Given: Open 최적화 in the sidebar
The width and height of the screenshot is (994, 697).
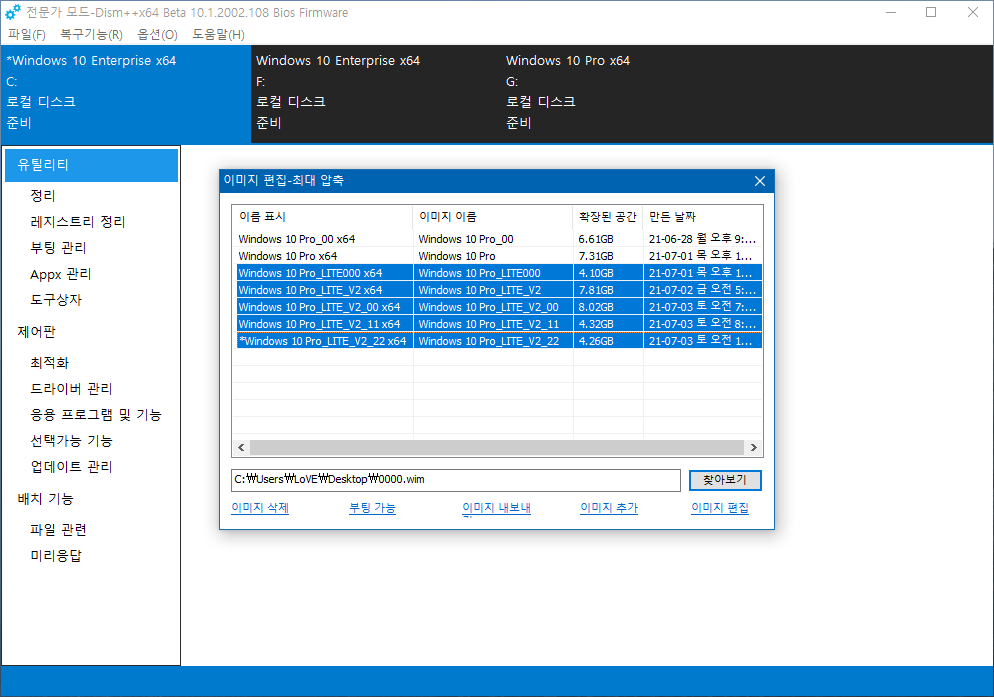Looking at the screenshot, I should tap(49, 363).
